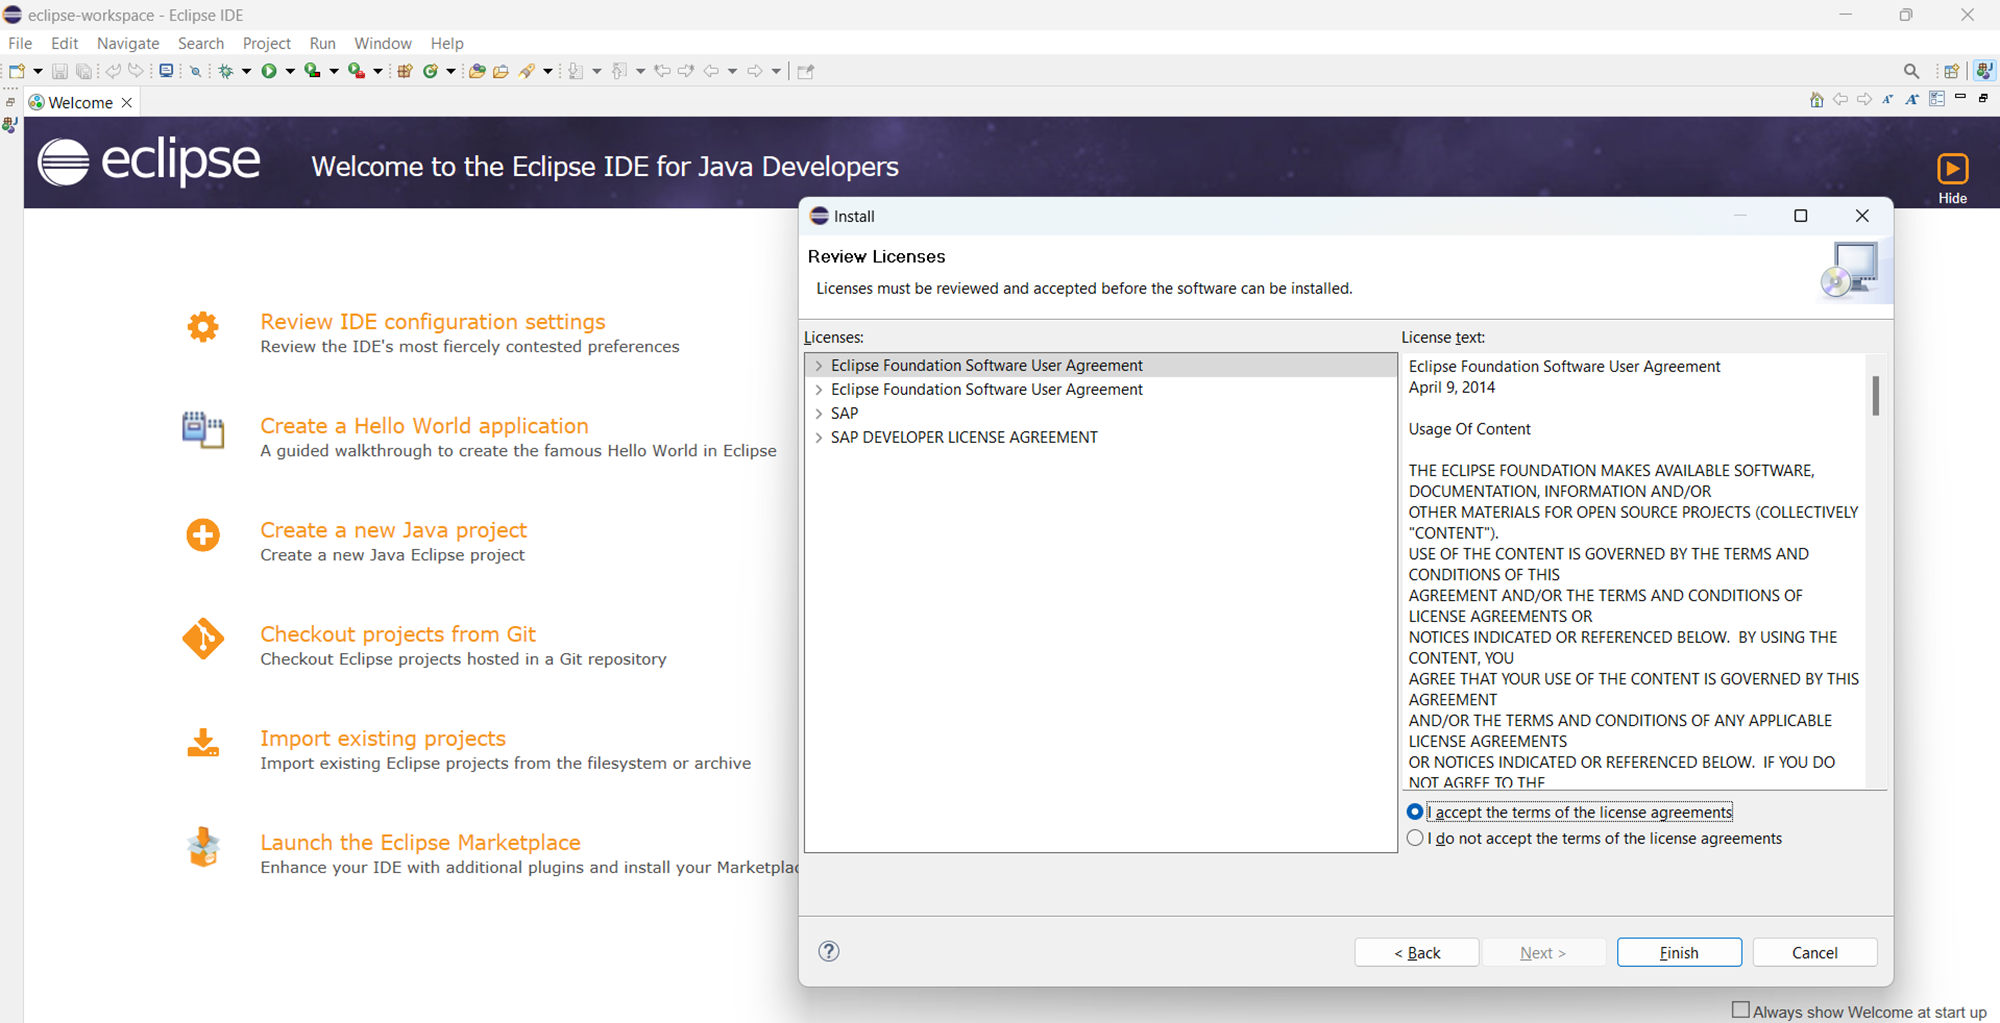Open the Install dialog help icon
2000x1023 pixels.
[x=829, y=951]
